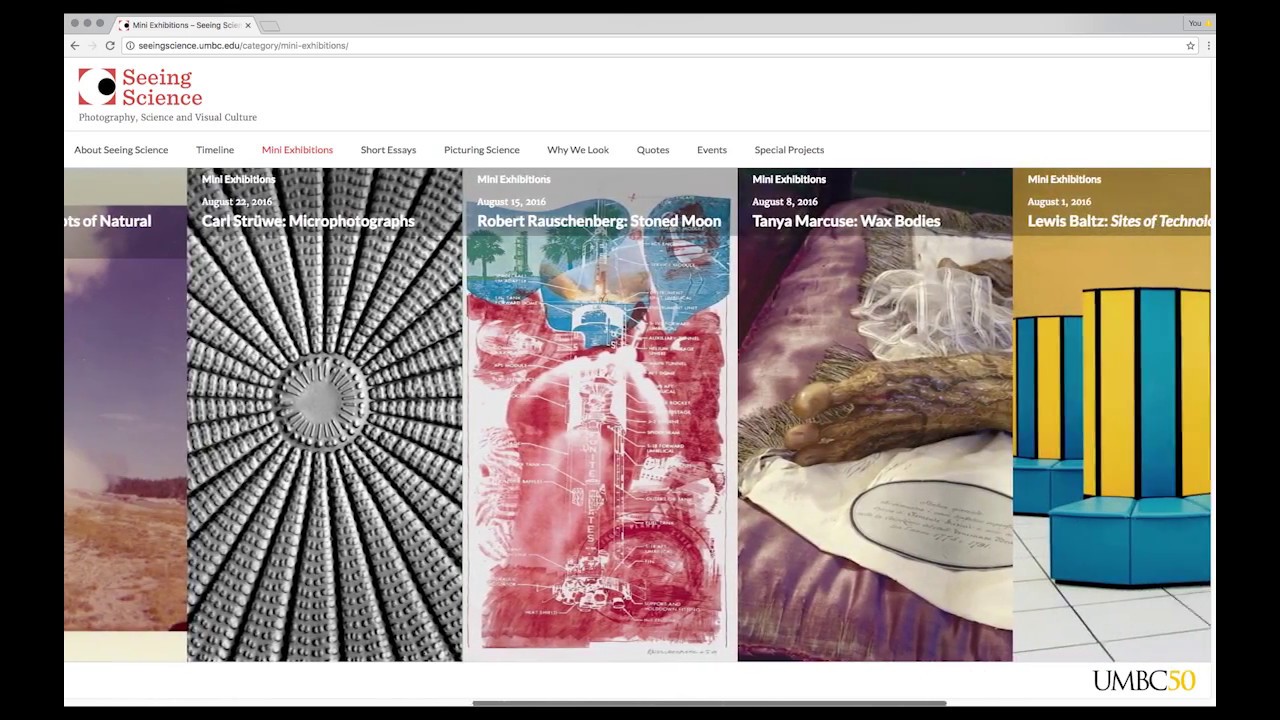Close the Mini Exhibitions browser tab
This screenshot has width=1280, height=720.
tap(248, 25)
